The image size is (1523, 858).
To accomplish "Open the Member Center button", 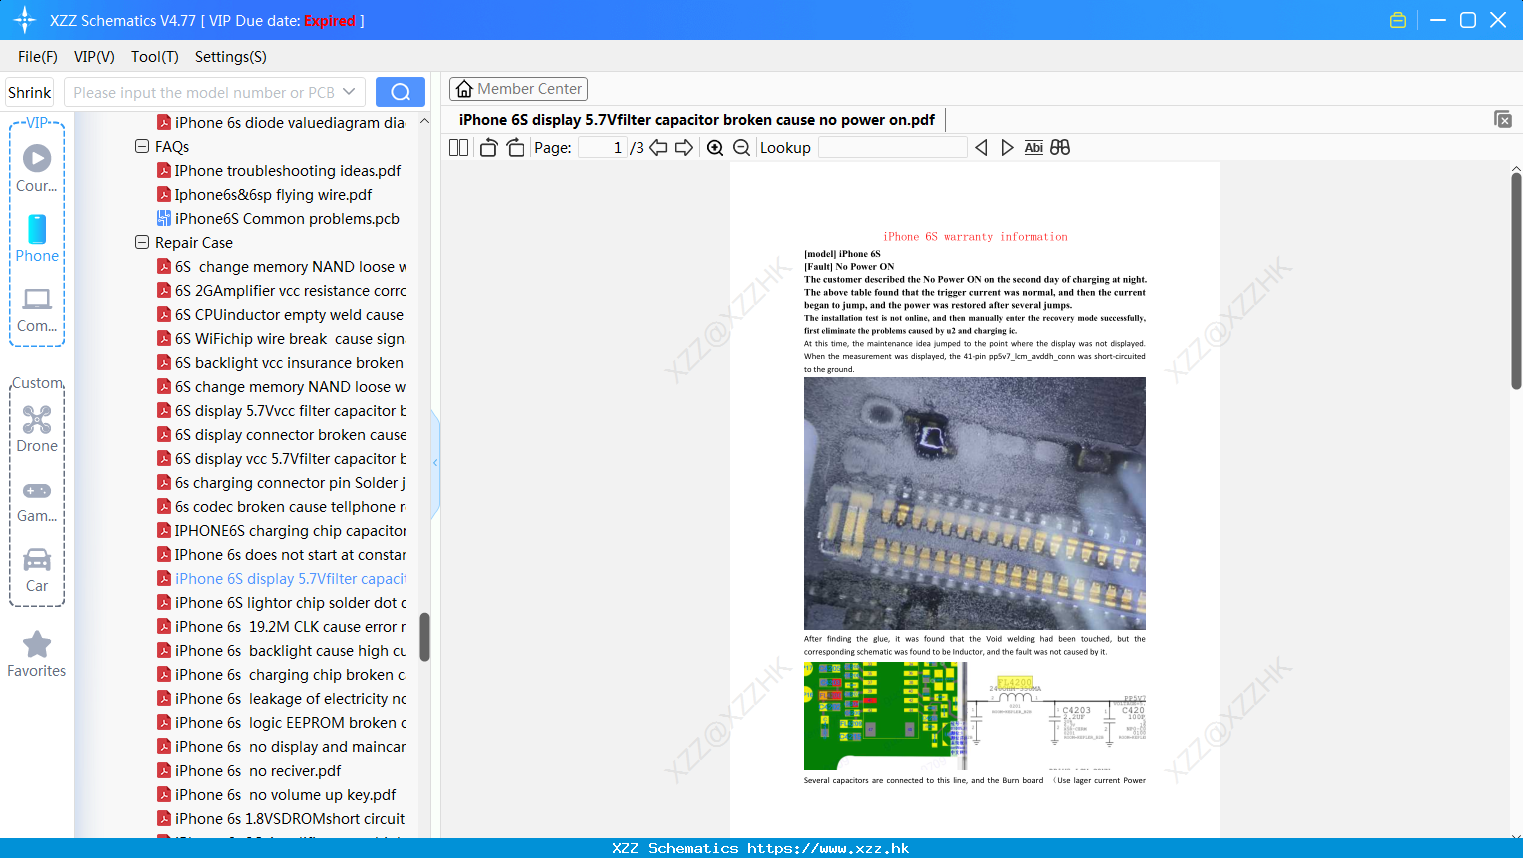I will pos(518,89).
